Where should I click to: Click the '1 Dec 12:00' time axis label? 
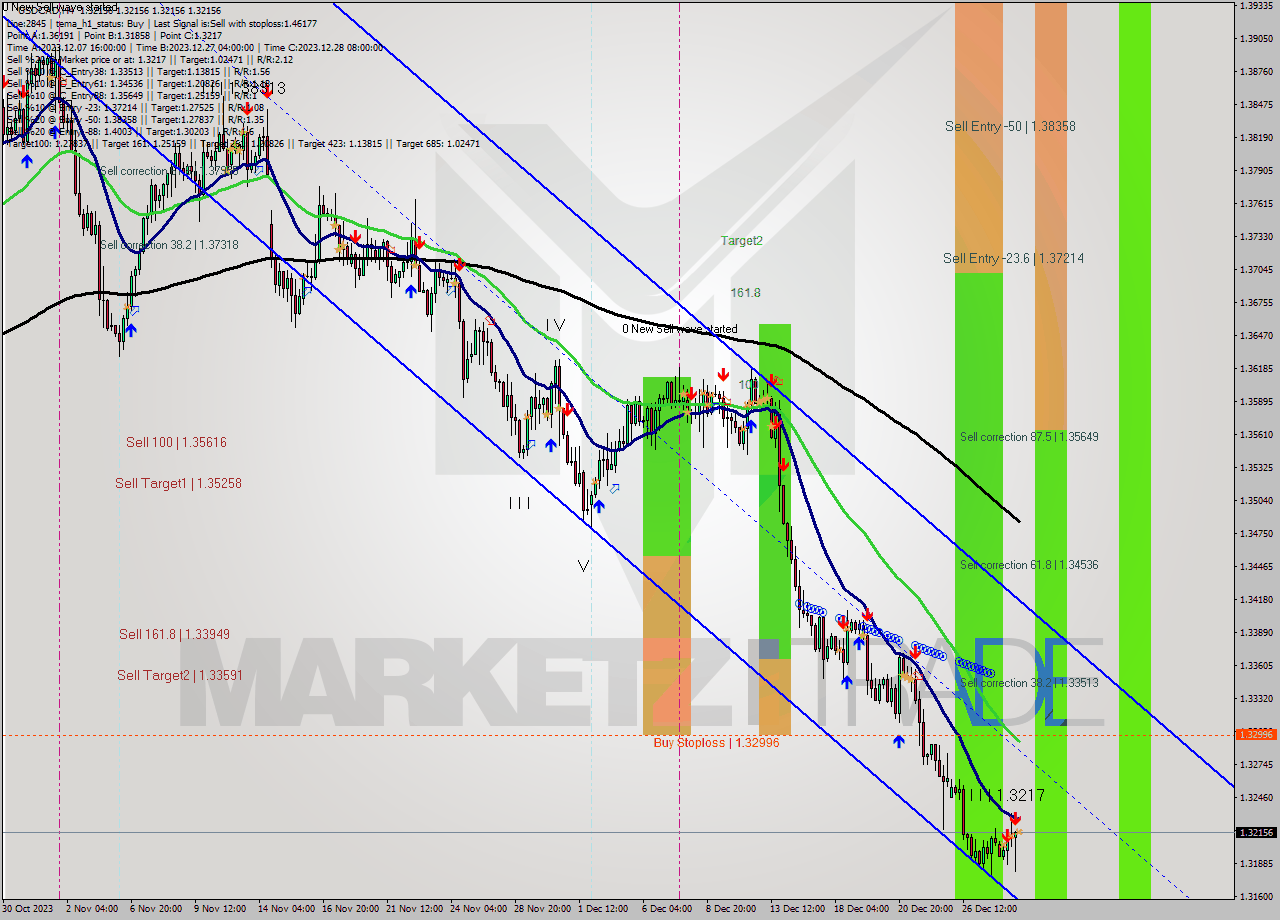pyautogui.click(x=603, y=909)
